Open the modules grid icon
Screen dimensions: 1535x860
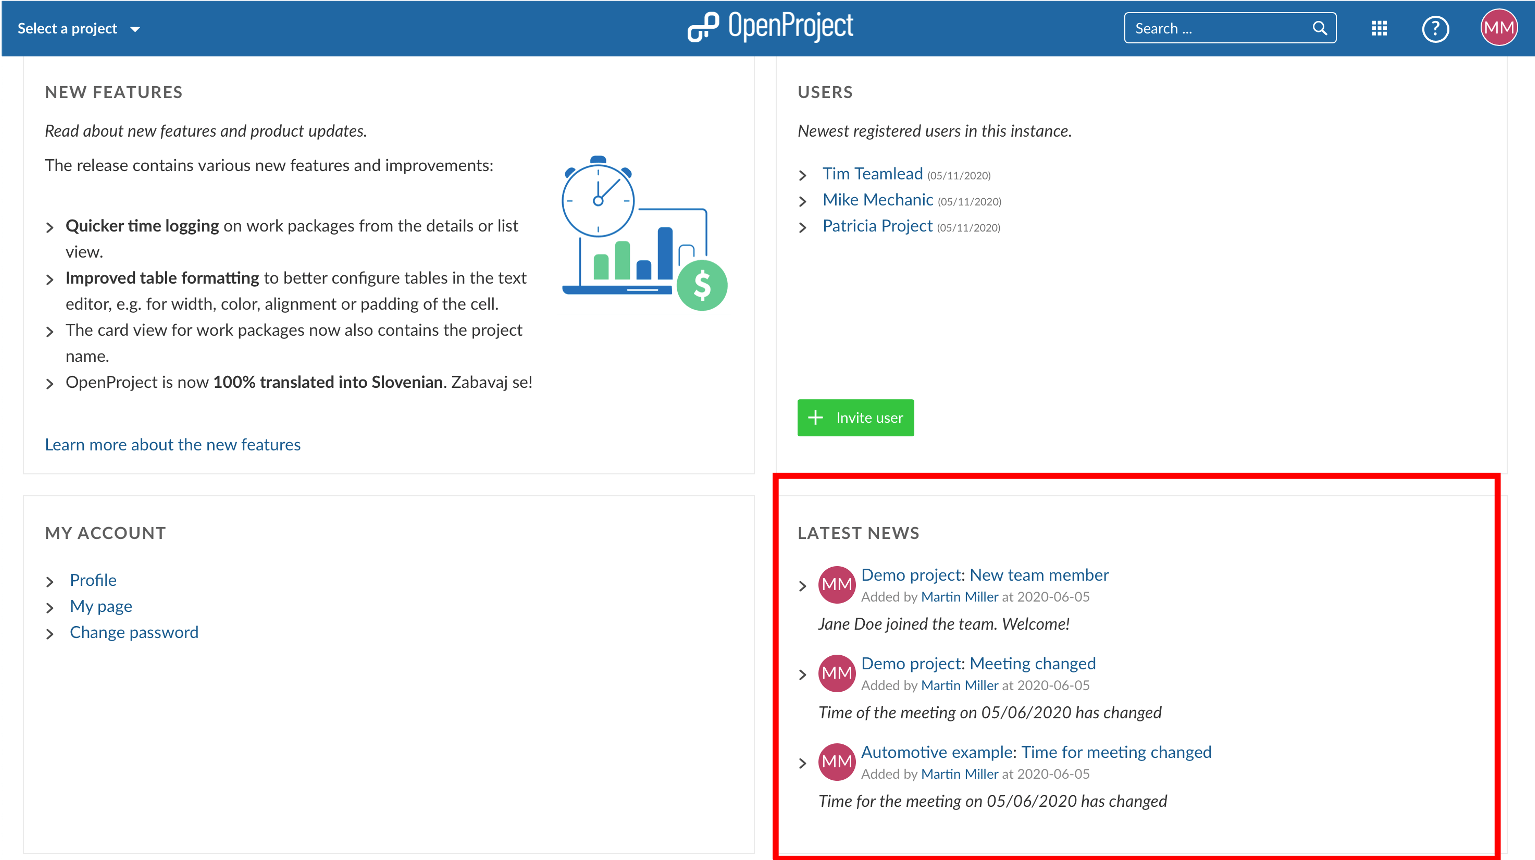point(1379,27)
